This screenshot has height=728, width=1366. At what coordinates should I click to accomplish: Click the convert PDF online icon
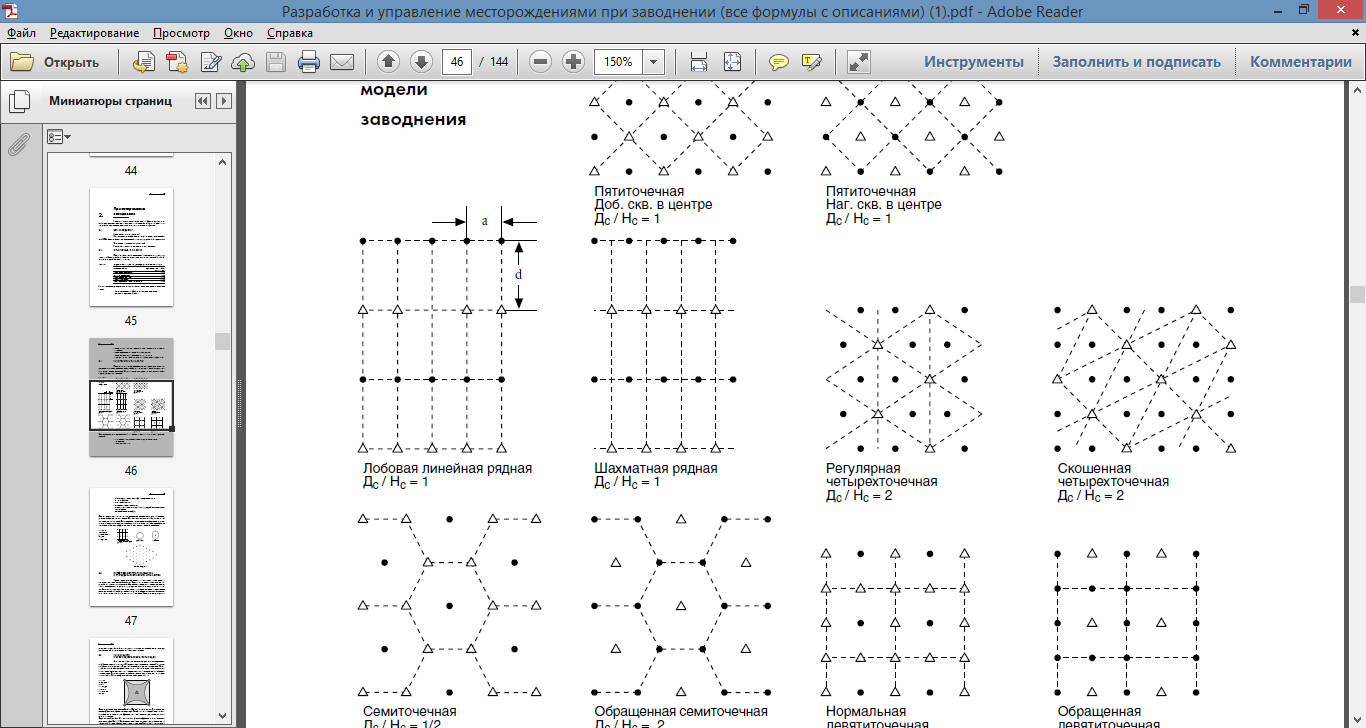[x=145, y=62]
